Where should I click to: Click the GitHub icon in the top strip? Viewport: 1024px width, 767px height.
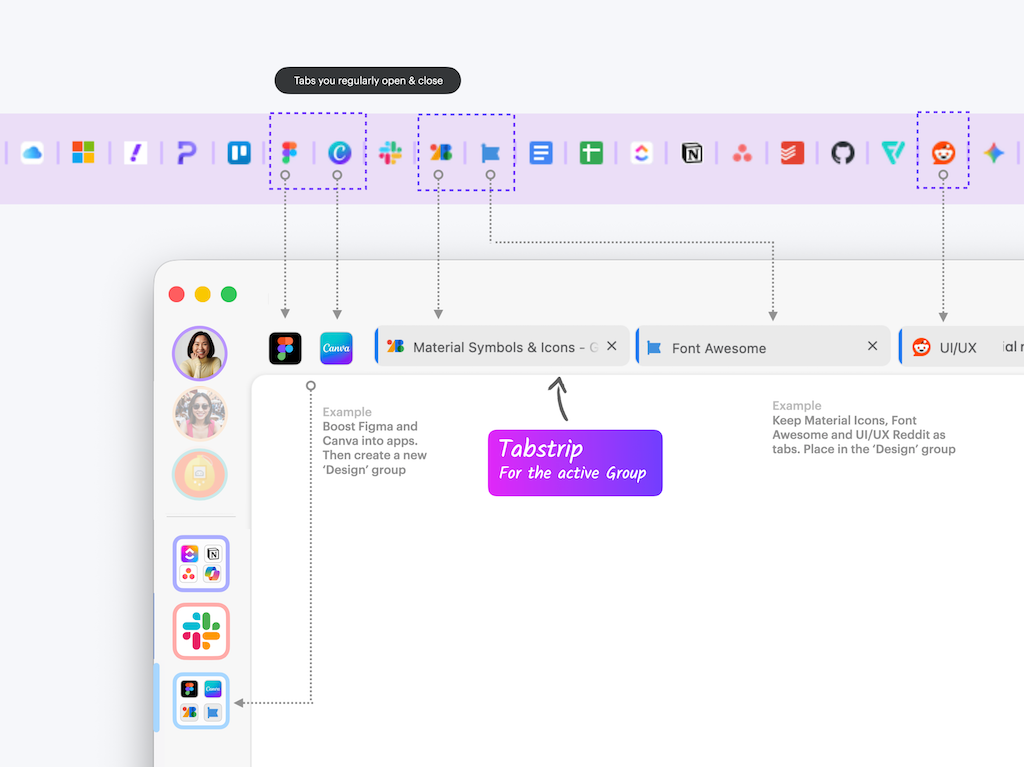point(843,153)
